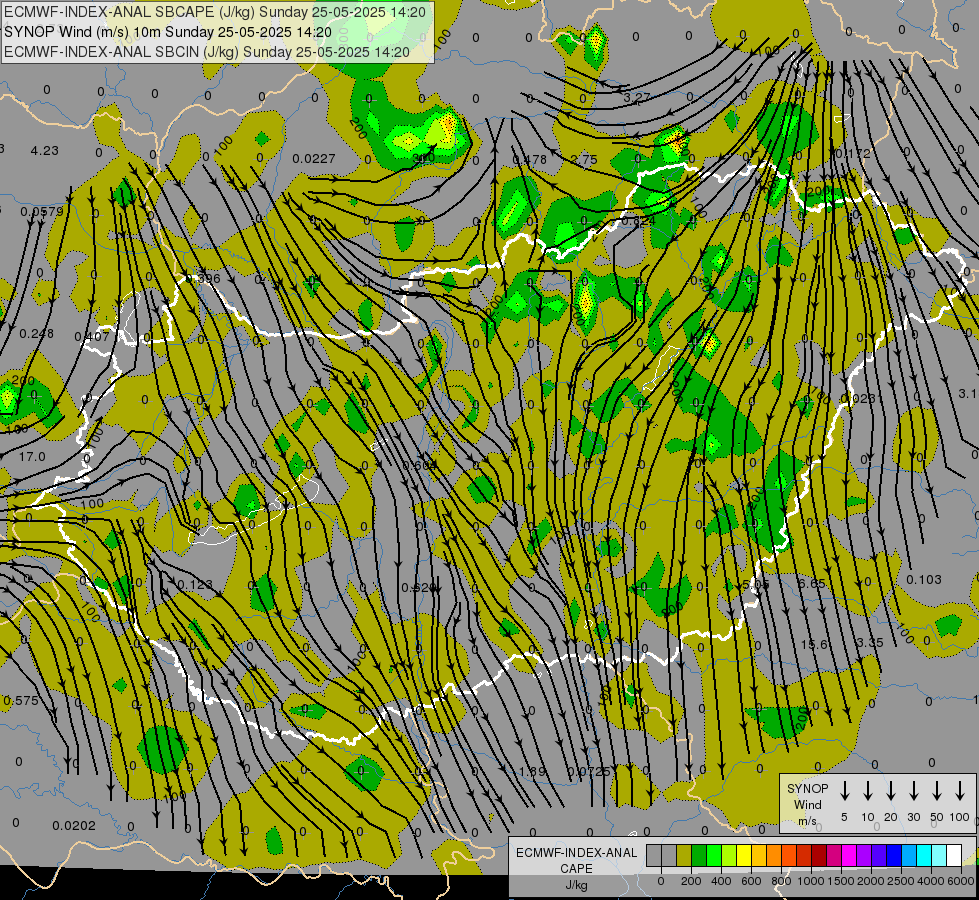Click the 20 m/s wind arrow in legend

click(891, 791)
